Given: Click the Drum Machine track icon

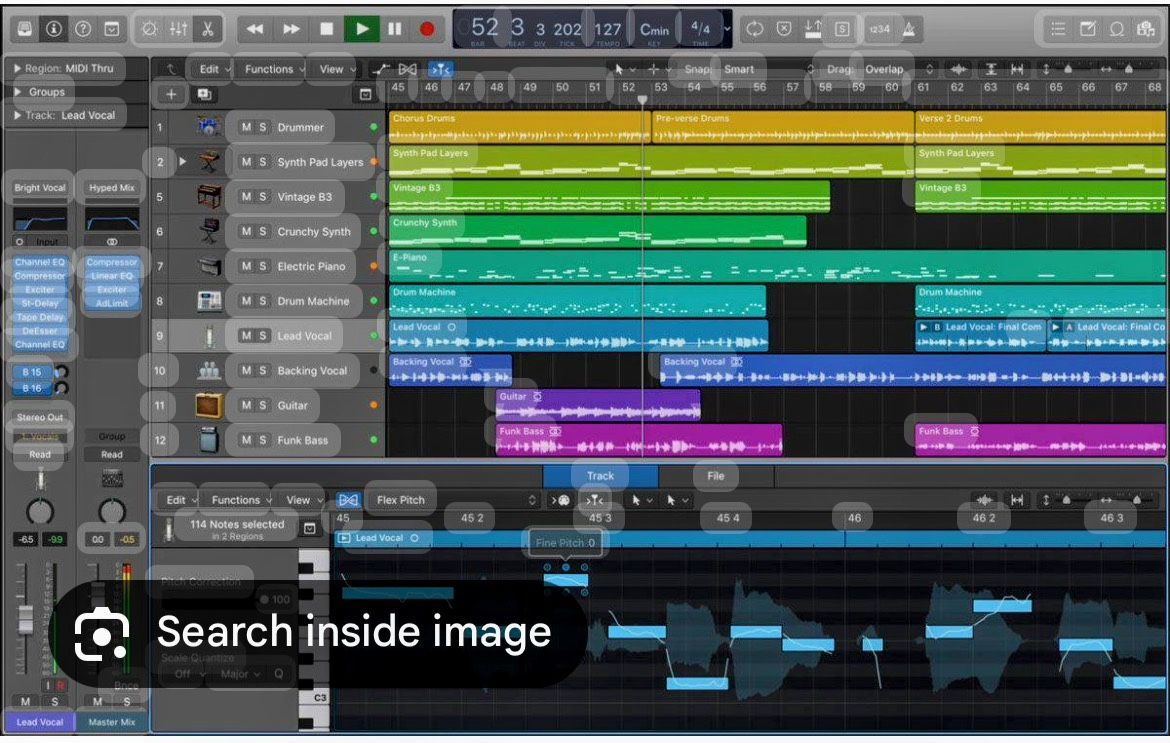Looking at the screenshot, I should pos(209,301).
